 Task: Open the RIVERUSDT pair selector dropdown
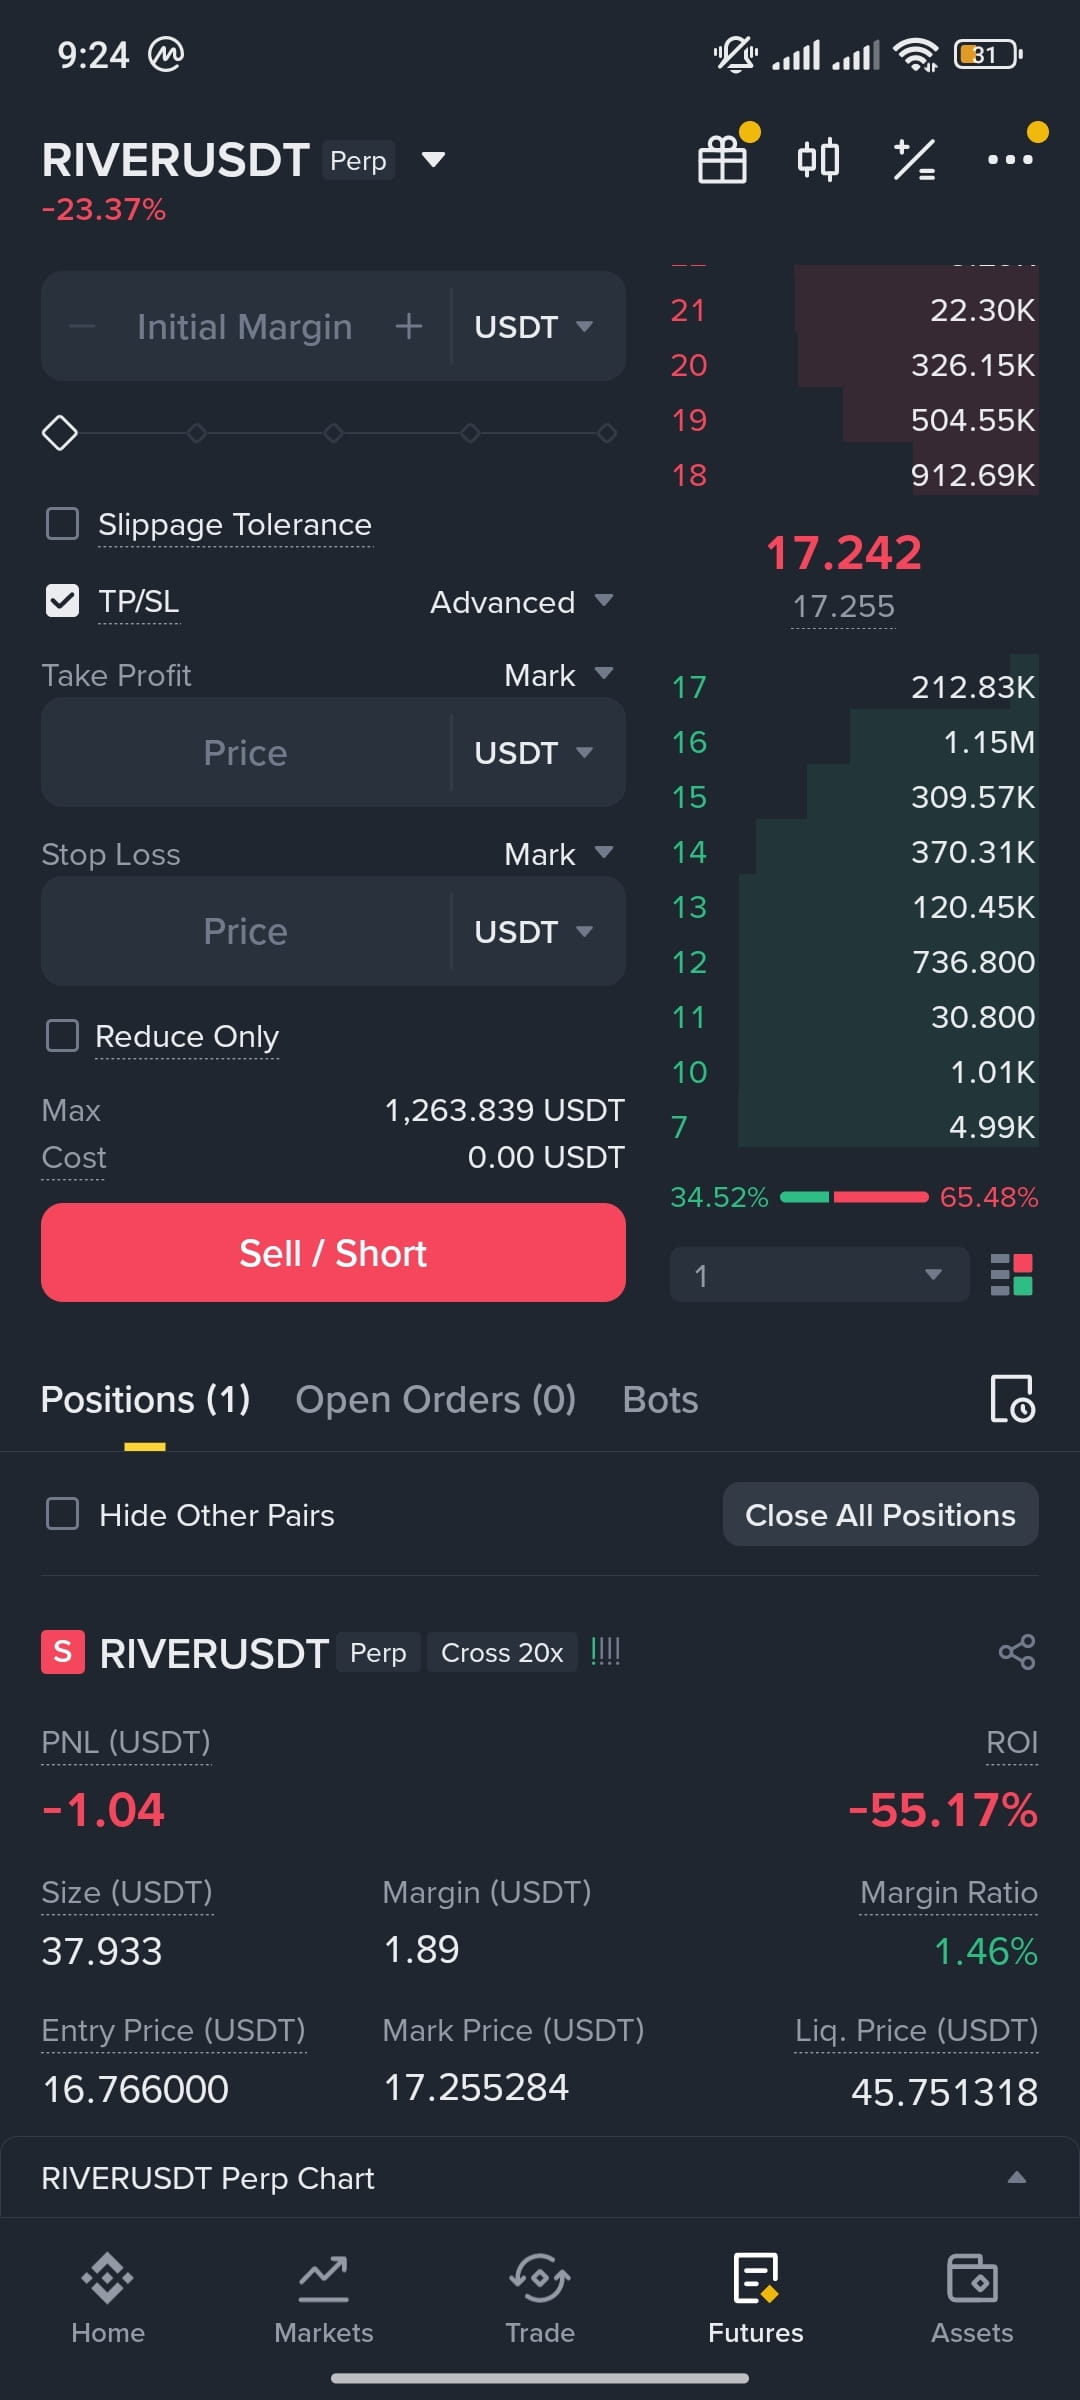coord(433,160)
